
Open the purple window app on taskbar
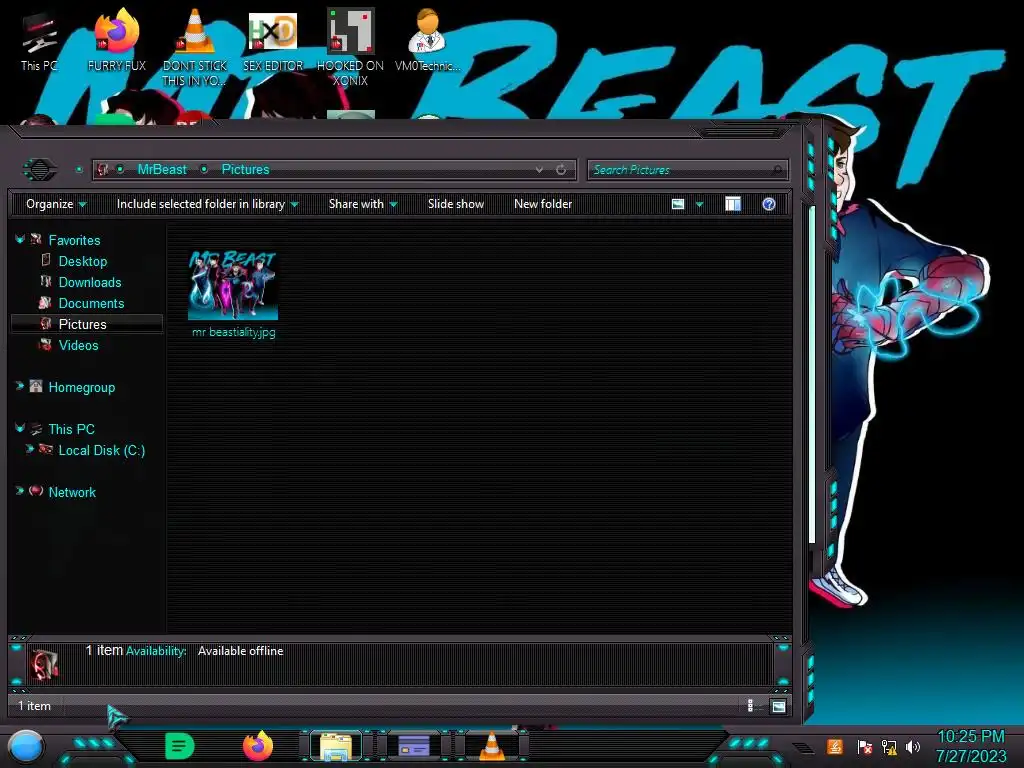point(413,746)
